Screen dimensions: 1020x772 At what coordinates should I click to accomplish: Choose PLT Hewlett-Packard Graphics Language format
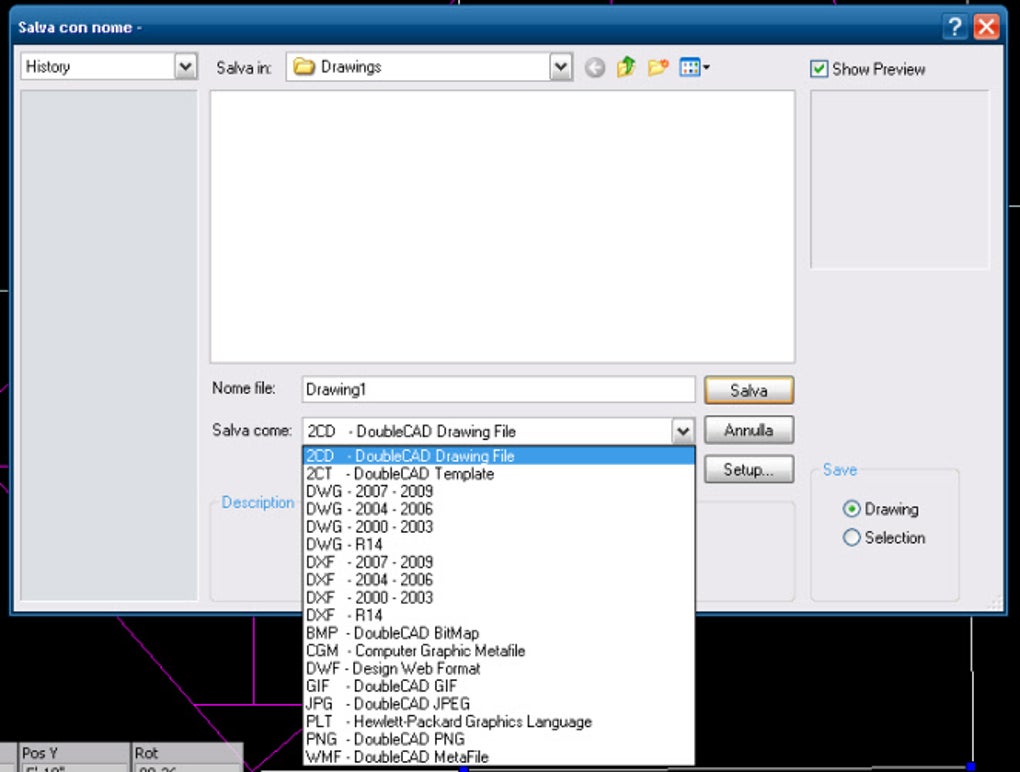click(499, 721)
